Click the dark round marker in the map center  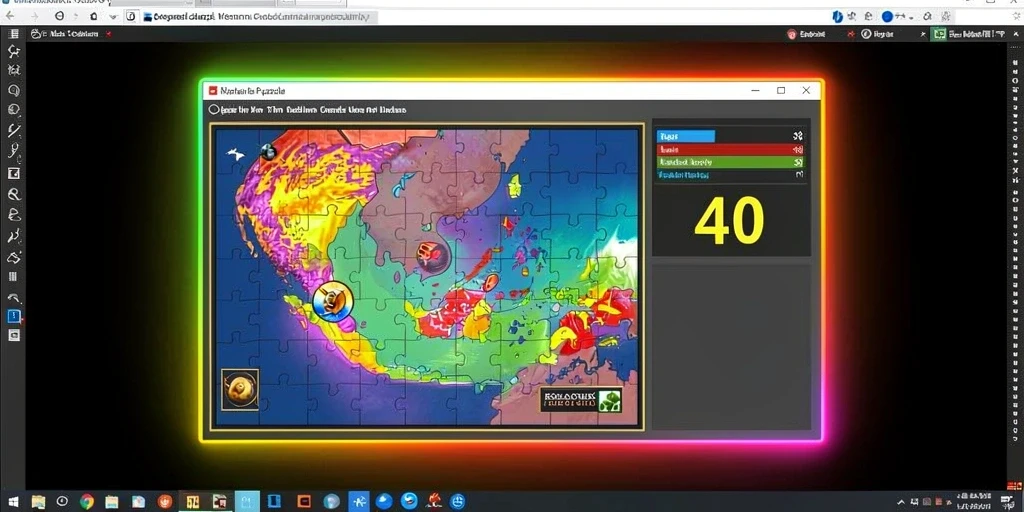(432, 256)
